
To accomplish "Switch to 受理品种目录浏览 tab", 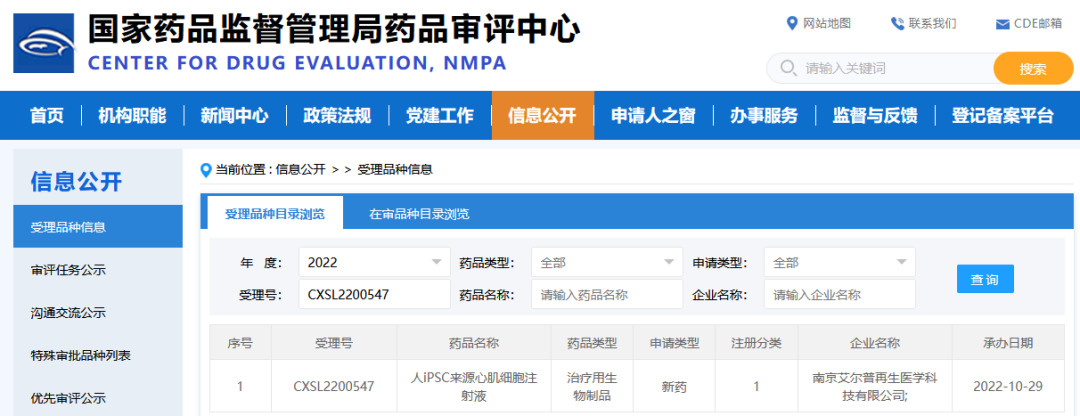I will pyautogui.click(x=274, y=214).
